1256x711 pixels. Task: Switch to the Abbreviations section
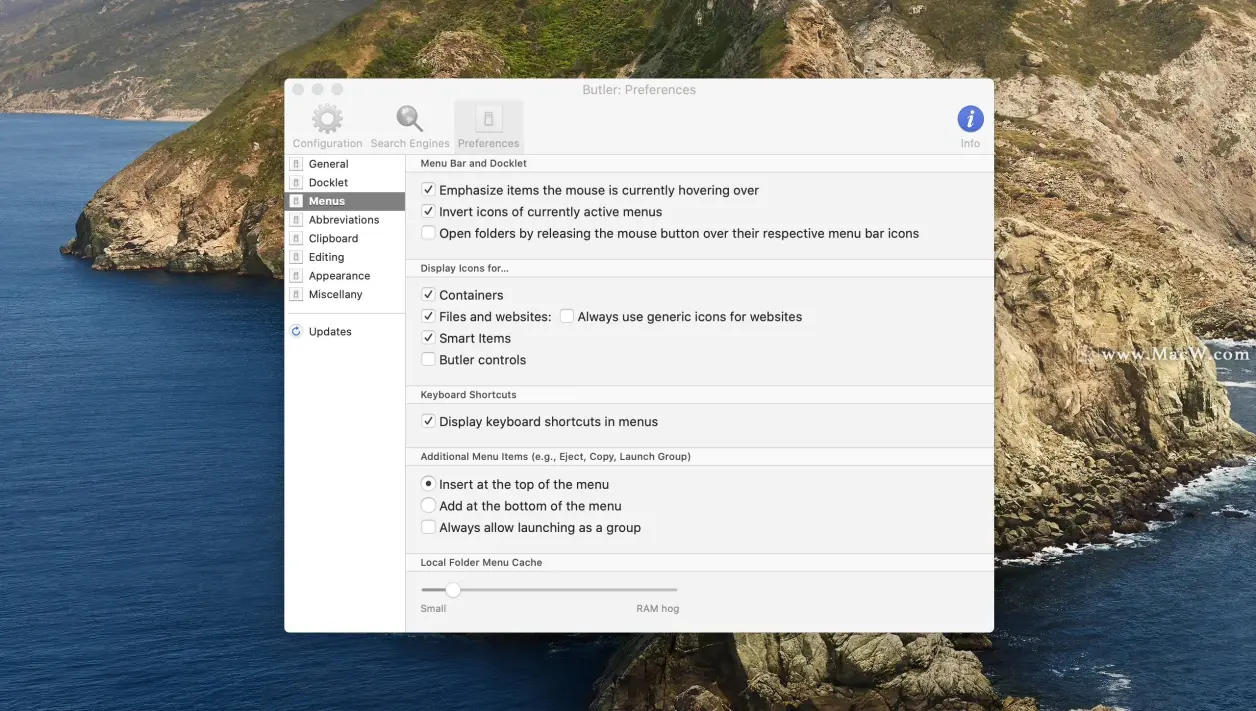tap(297, 219)
